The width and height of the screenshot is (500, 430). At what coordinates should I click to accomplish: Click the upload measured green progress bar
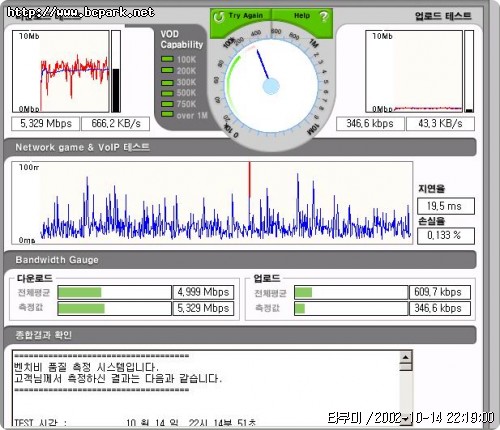351,308
